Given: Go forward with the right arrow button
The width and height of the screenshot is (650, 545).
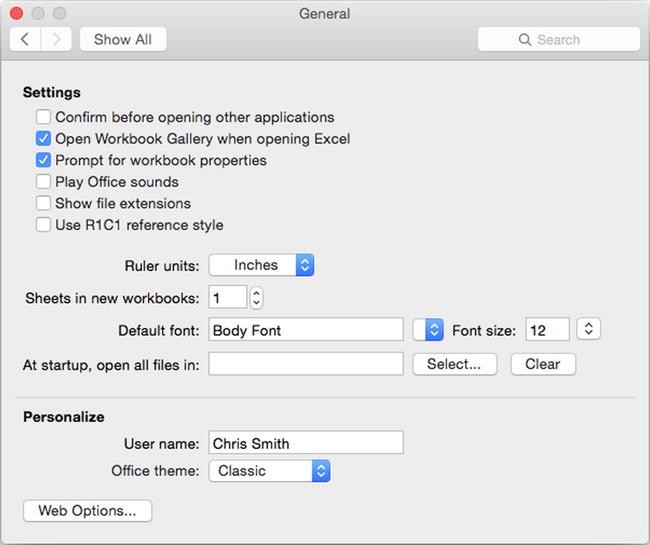Looking at the screenshot, I should (56, 39).
